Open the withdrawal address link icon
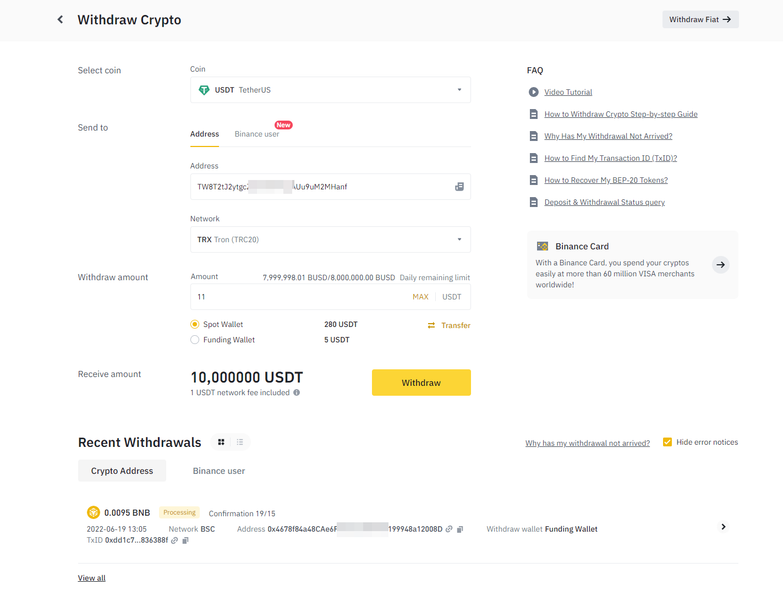783x600 pixels. 449,529
